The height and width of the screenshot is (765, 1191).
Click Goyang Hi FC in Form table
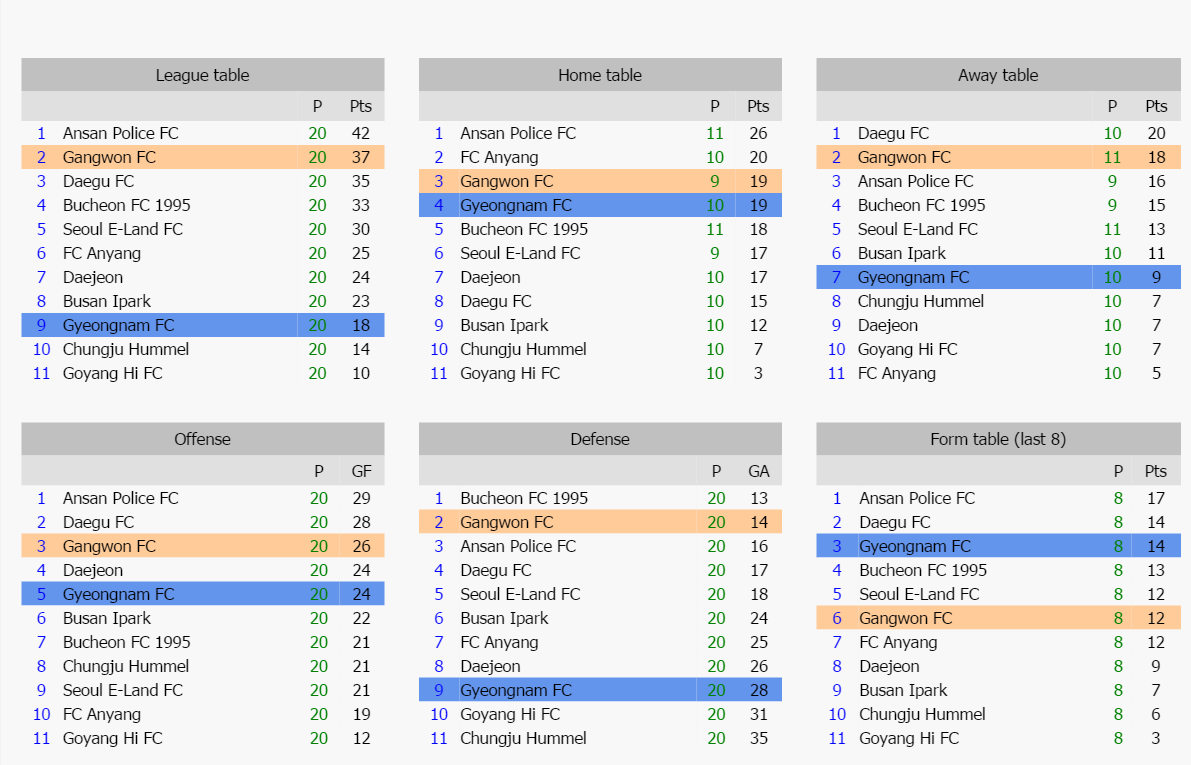coord(908,738)
